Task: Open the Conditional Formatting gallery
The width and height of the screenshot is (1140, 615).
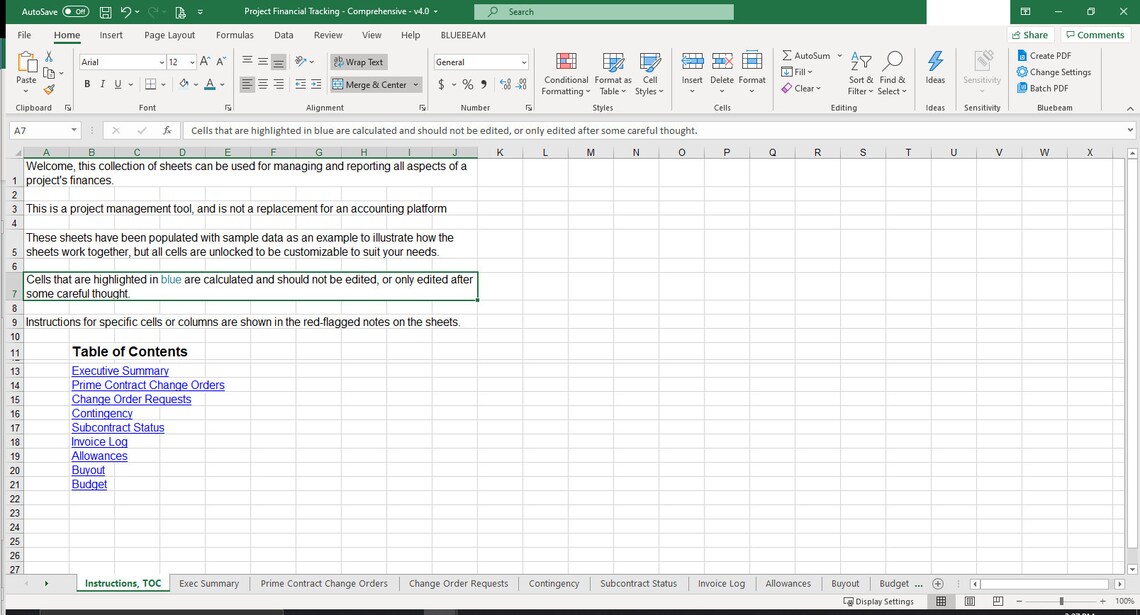Action: tap(565, 73)
